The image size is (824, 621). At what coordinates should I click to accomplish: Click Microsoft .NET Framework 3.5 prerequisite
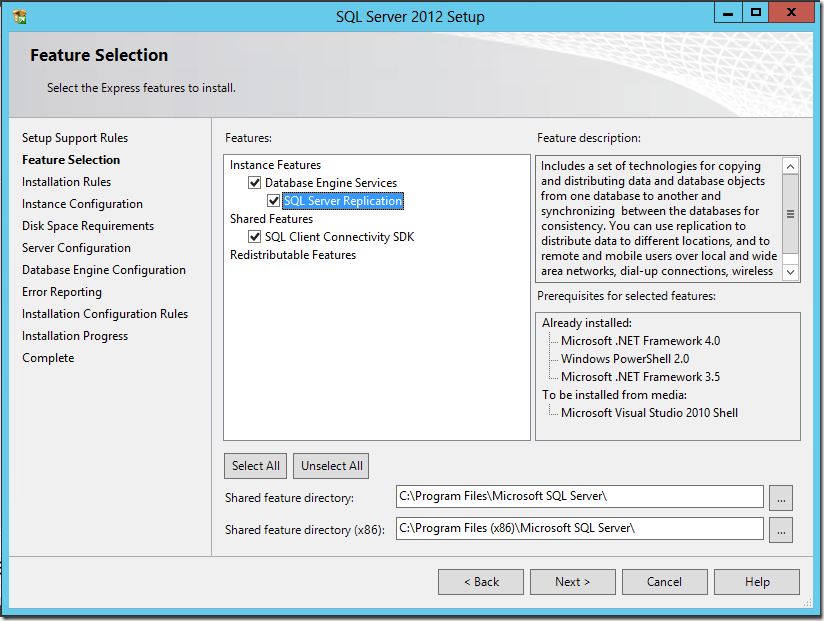pyautogui.click(x=641, y=377)
